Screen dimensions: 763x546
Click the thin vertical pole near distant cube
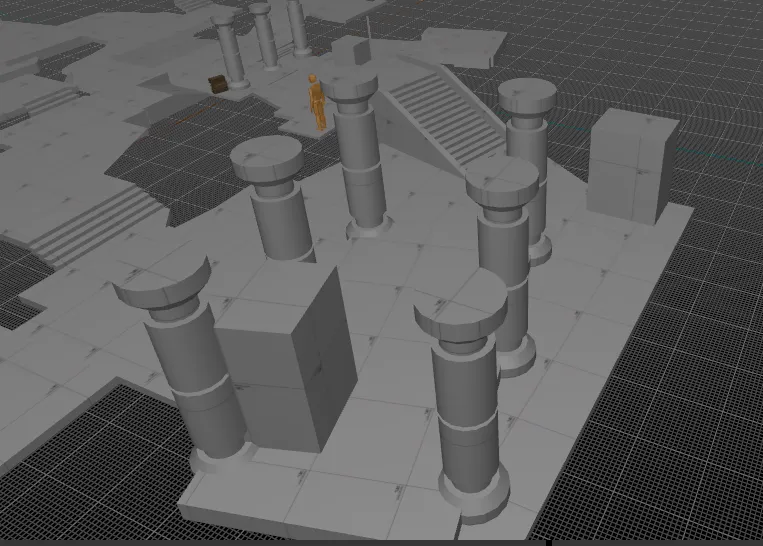[x=368, y=29]
